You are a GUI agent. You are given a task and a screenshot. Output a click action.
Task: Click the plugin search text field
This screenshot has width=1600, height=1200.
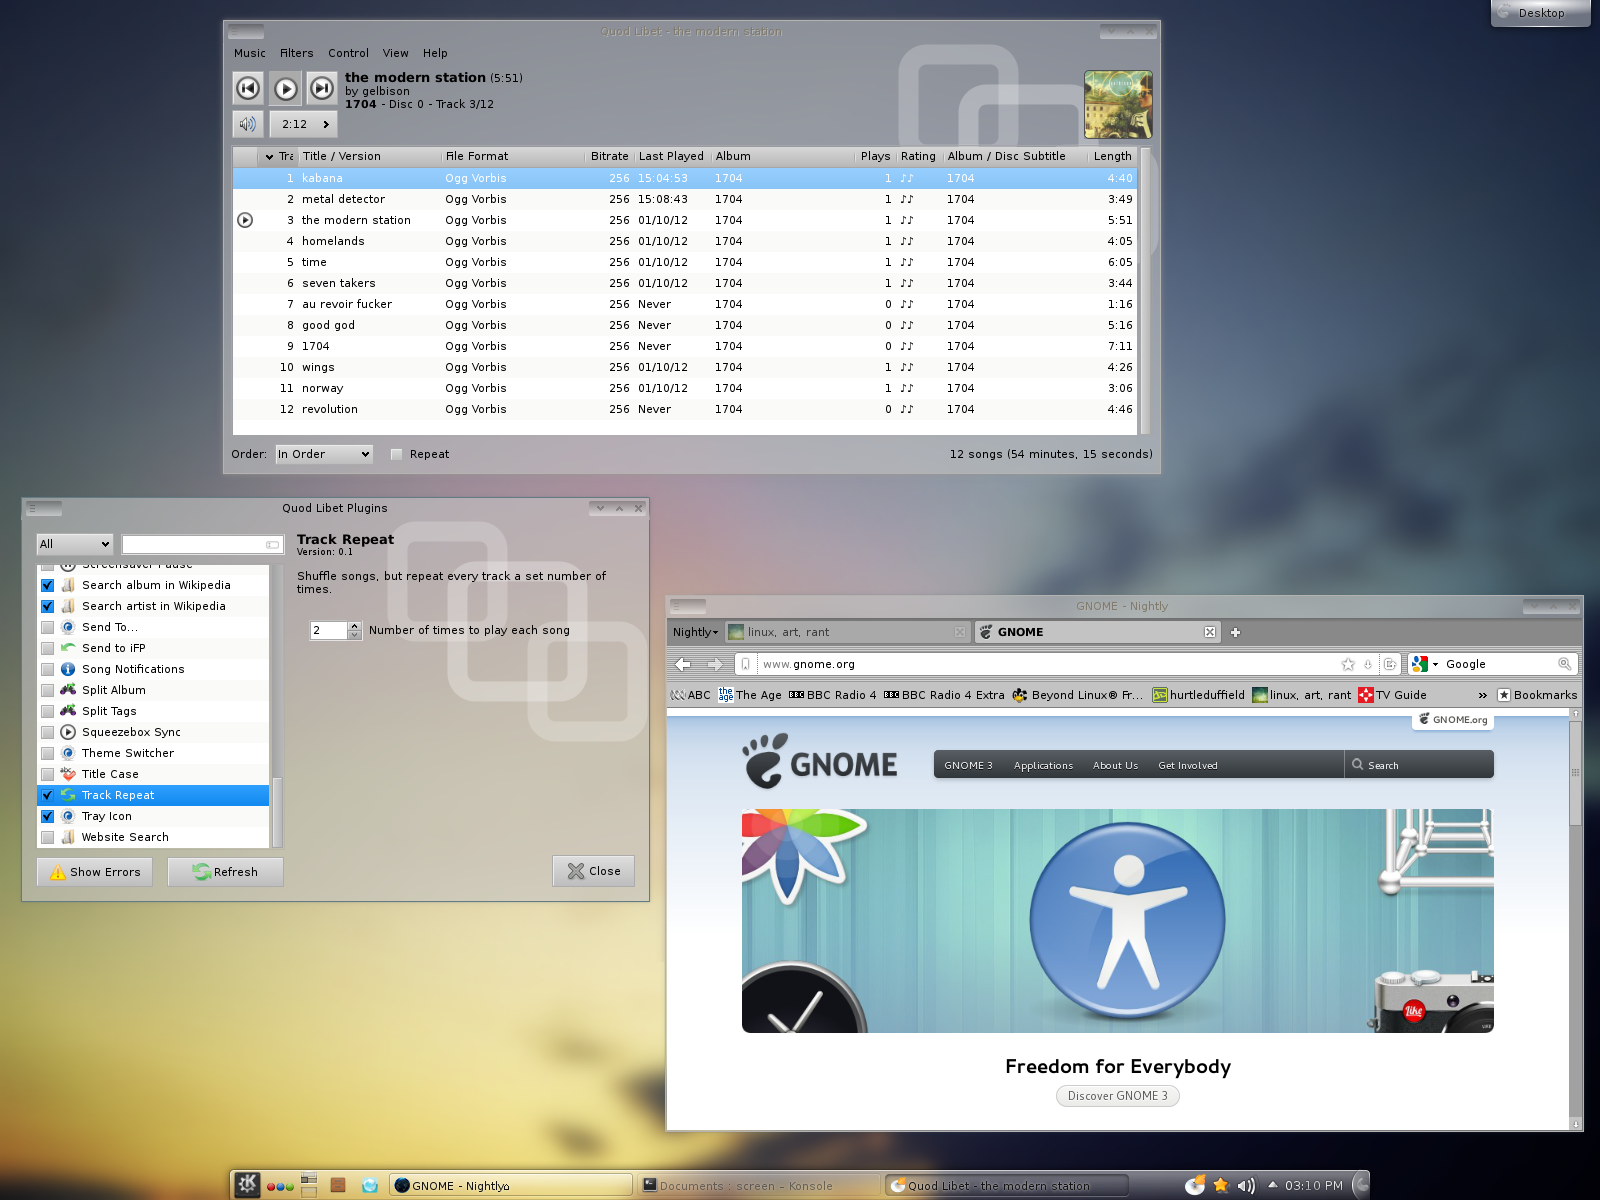coord(202,544)
